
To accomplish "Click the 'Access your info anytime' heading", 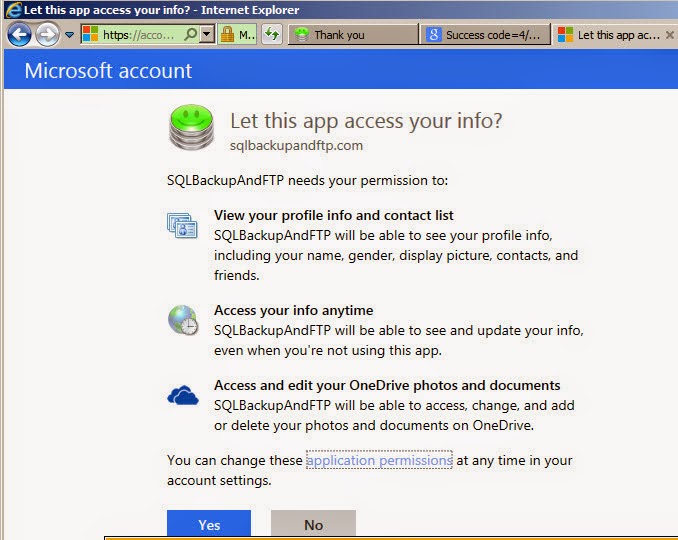I will (x=294, y=310).
